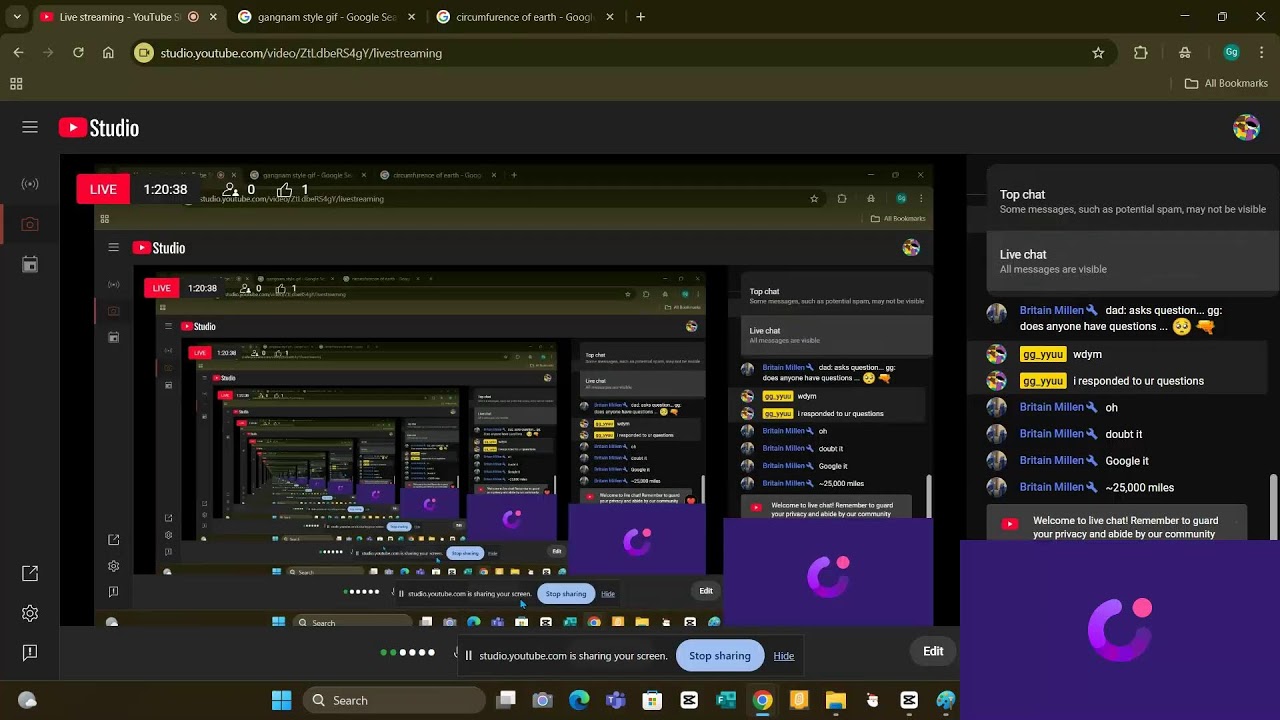This screenshot has height=720, width=1280.
Task: Open the Apps grid in the bookmarks bar
Action: click(x=16, y=84)
